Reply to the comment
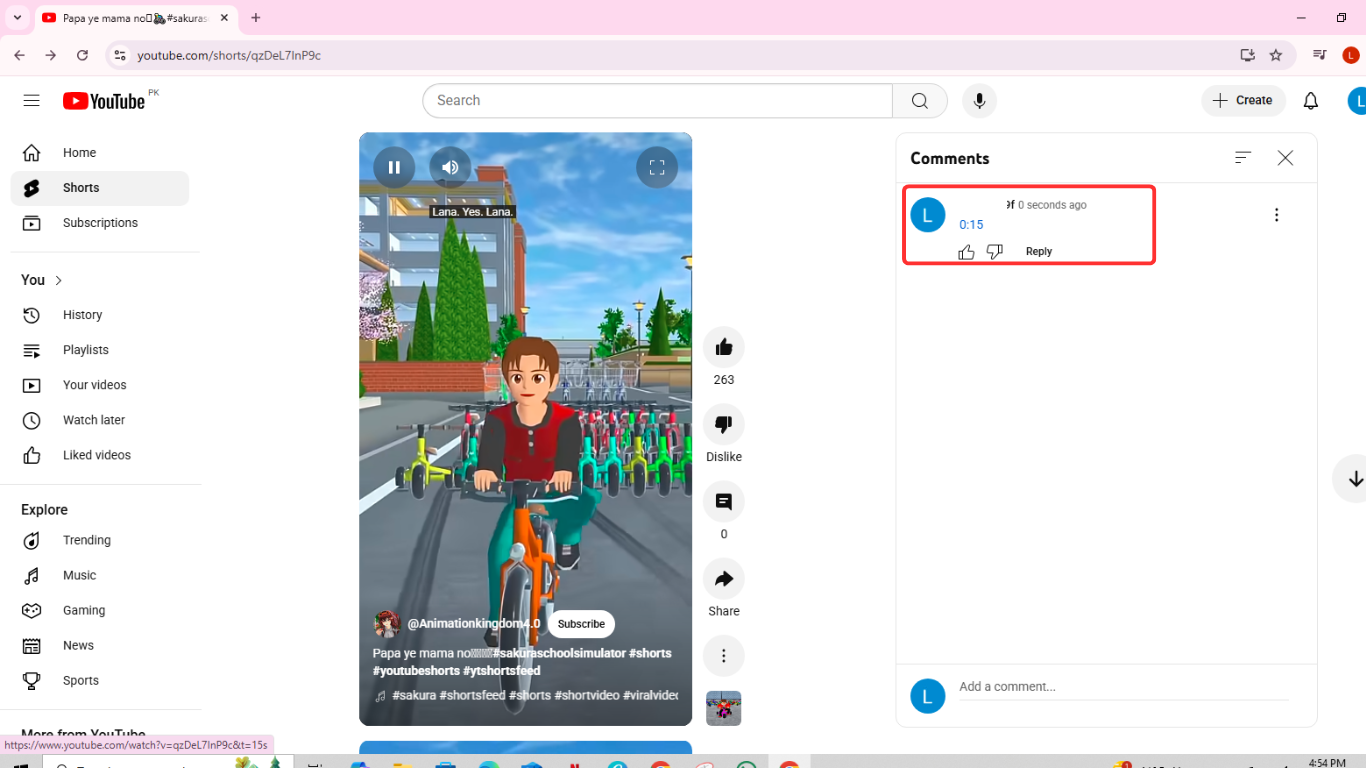Screen dimensions: 1366x768 pos(1039,252)
